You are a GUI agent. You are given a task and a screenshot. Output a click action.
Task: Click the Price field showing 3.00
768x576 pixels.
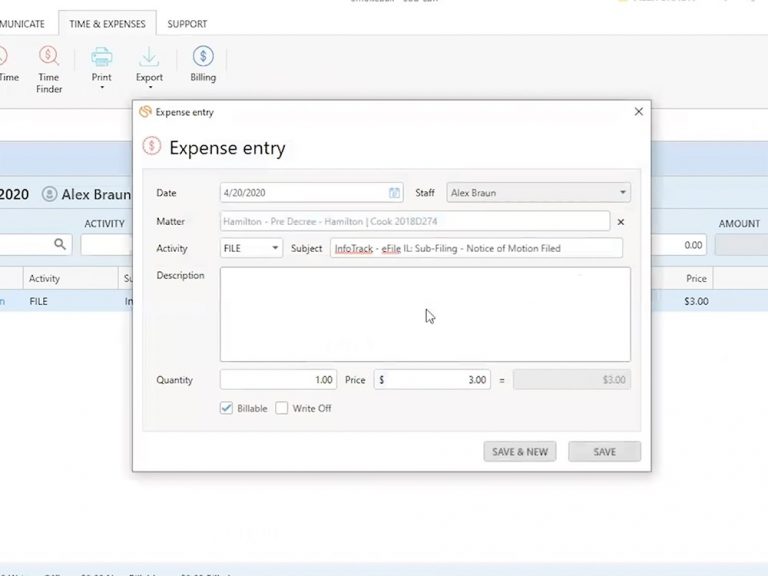[x=432, y=380]
